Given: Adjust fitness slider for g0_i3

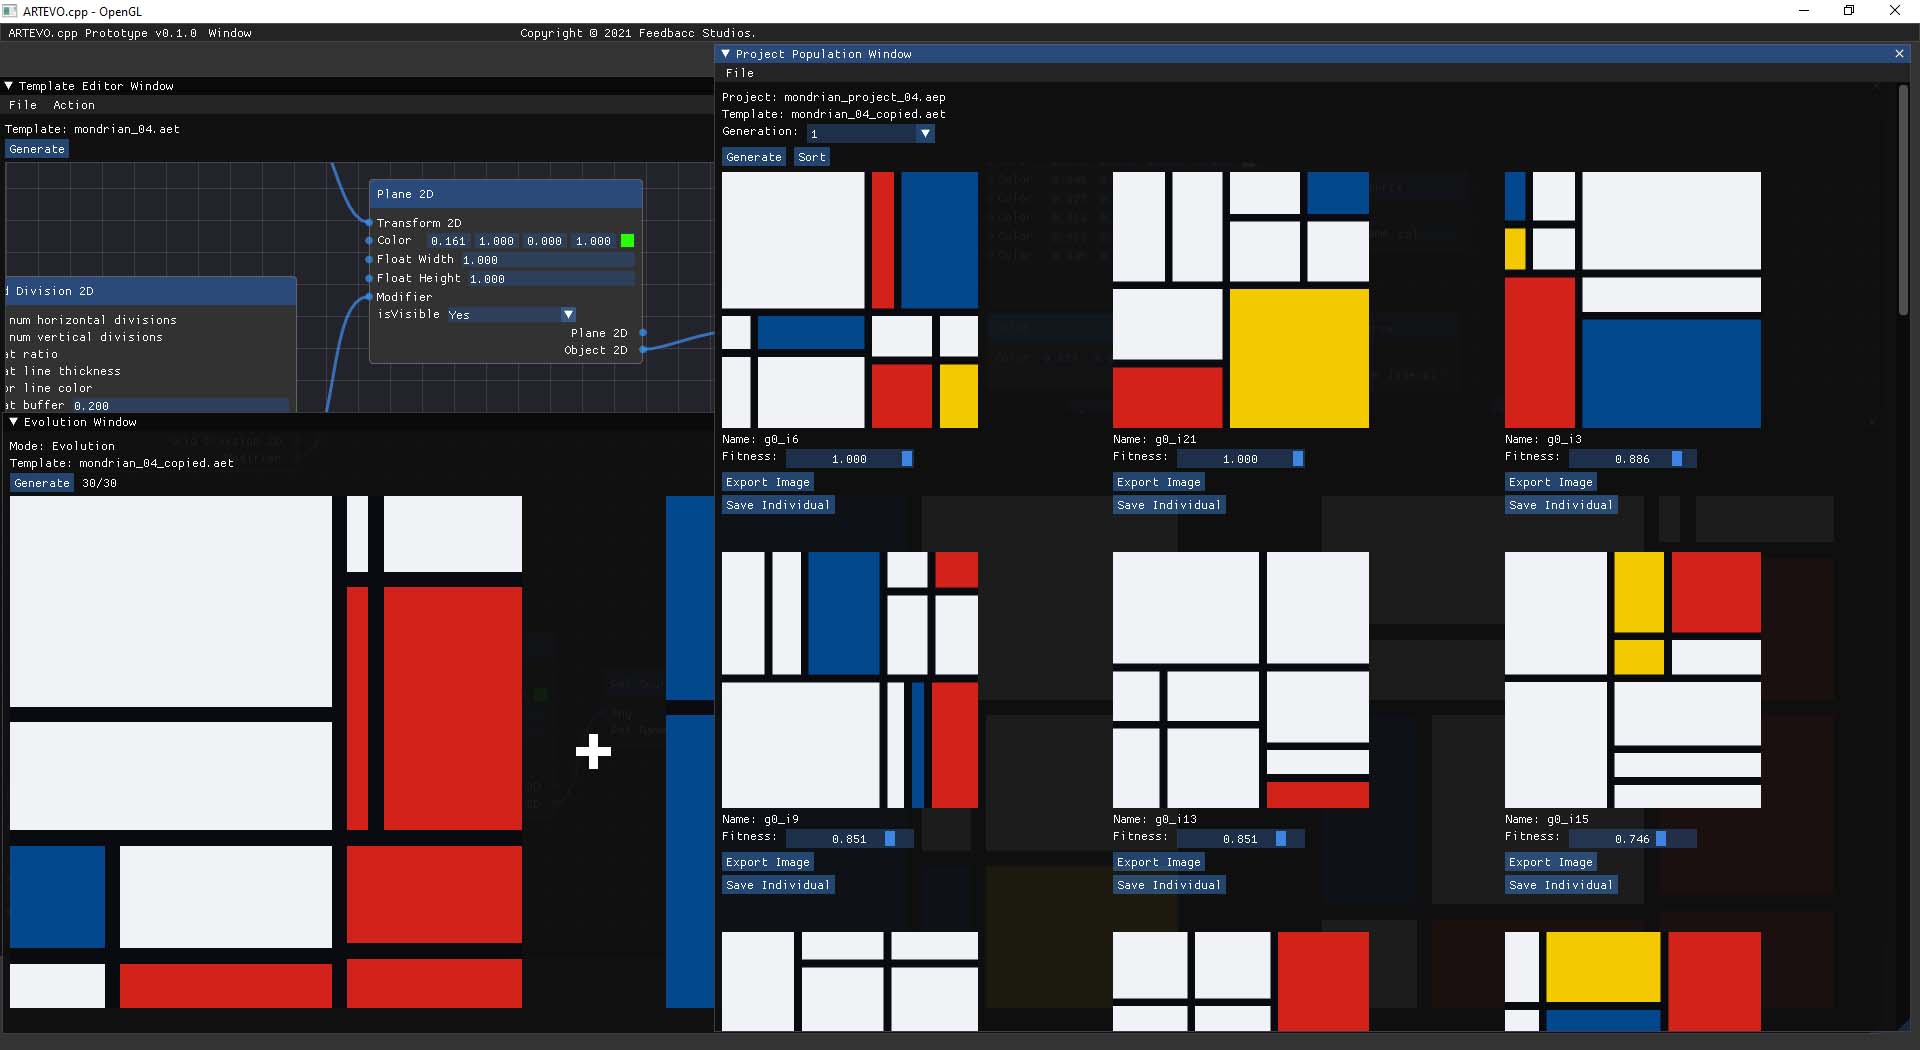Looking at the screenshot, I should pos(1633,459).
